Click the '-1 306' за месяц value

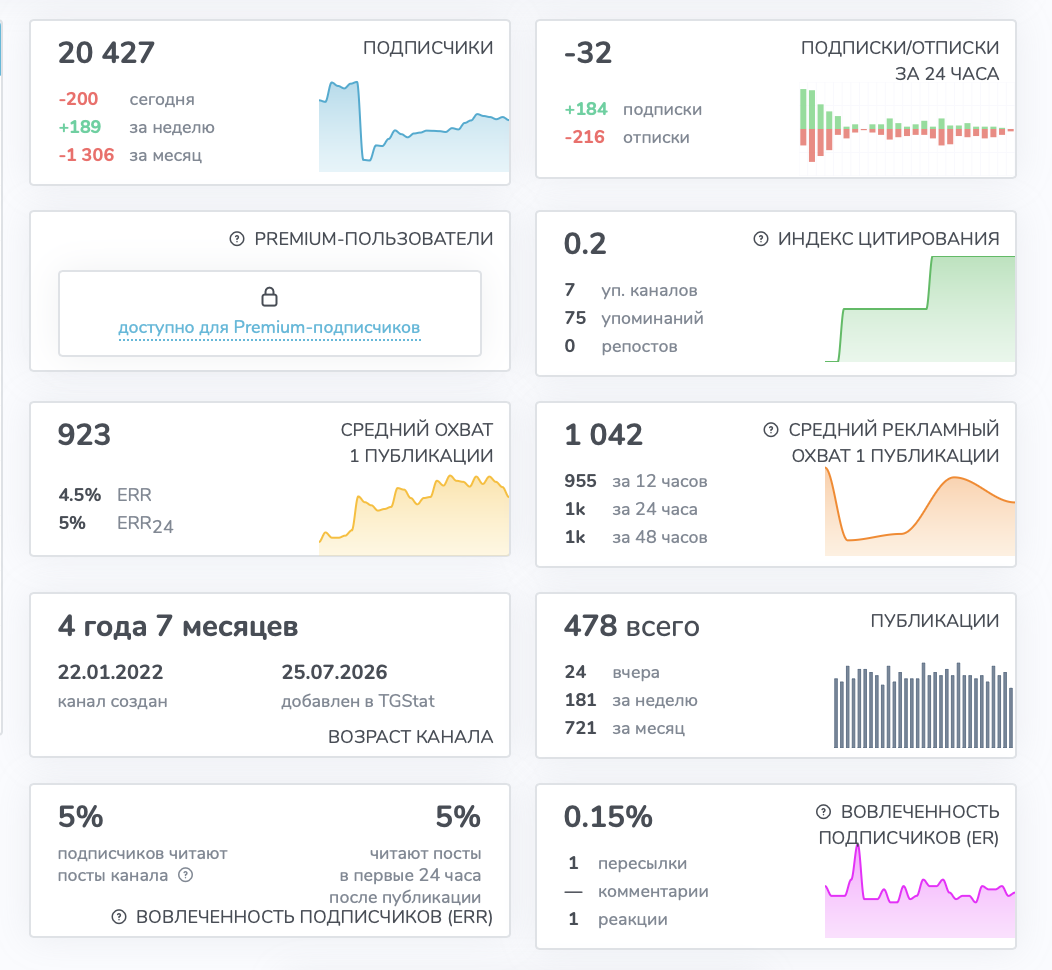point(86,155)
